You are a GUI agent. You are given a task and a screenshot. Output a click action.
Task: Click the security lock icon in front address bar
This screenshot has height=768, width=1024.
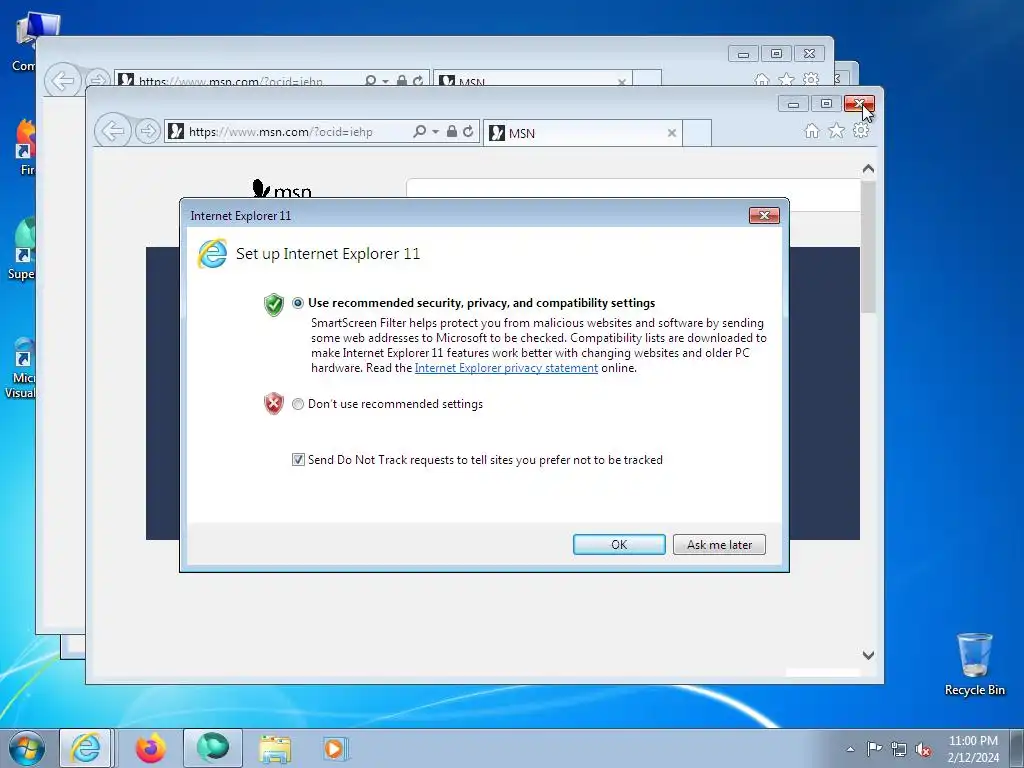[x=452, y=131]
